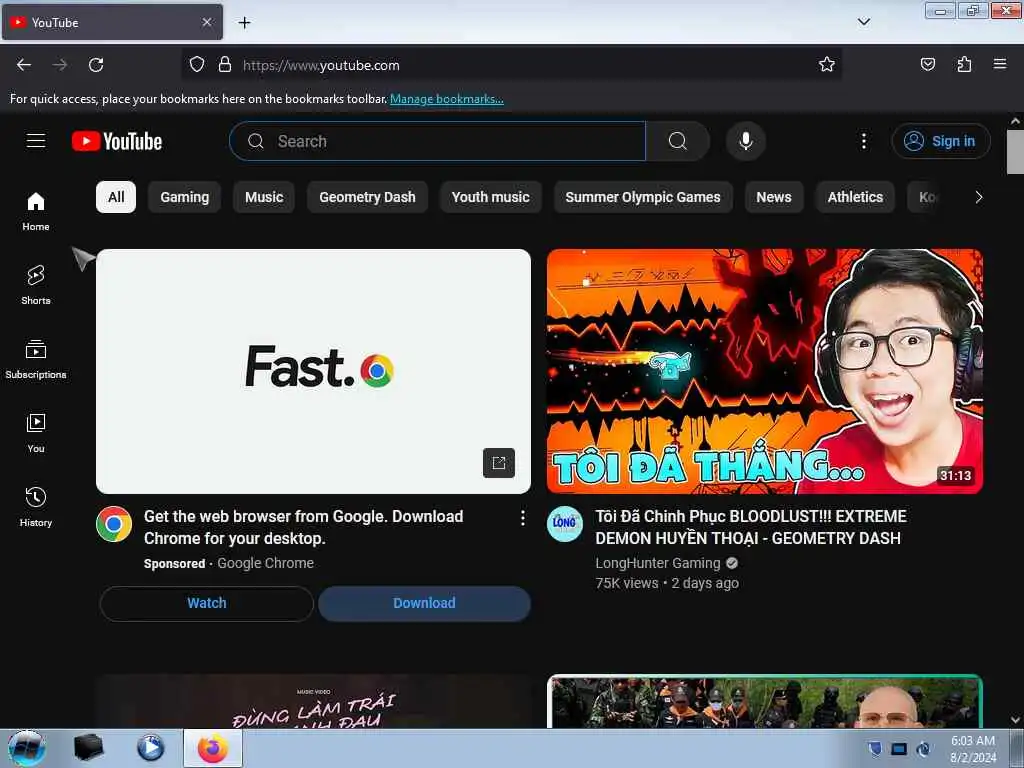1024x768 pixels.
Task: Open YouTube settings three-dot menu
Action: pyautogui.click(x=863, y=141)
